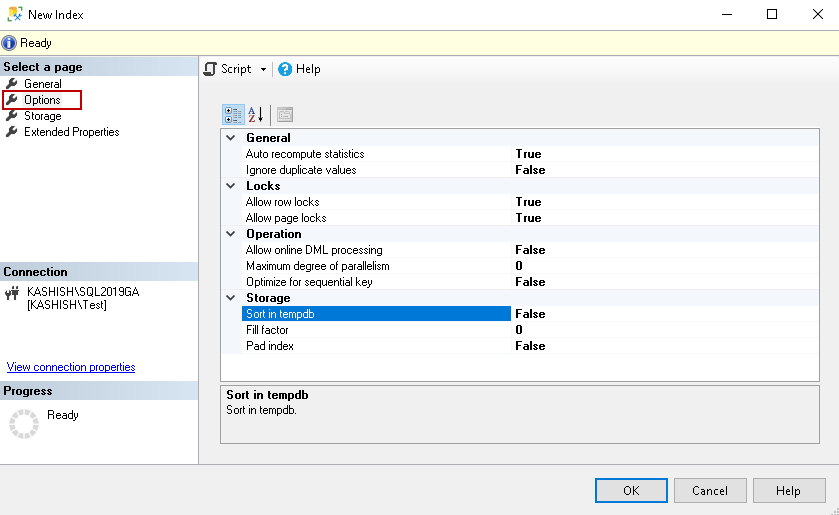Screen dimensions: 839x515
Task: Click the Cancel button
Action: (709, 491)
